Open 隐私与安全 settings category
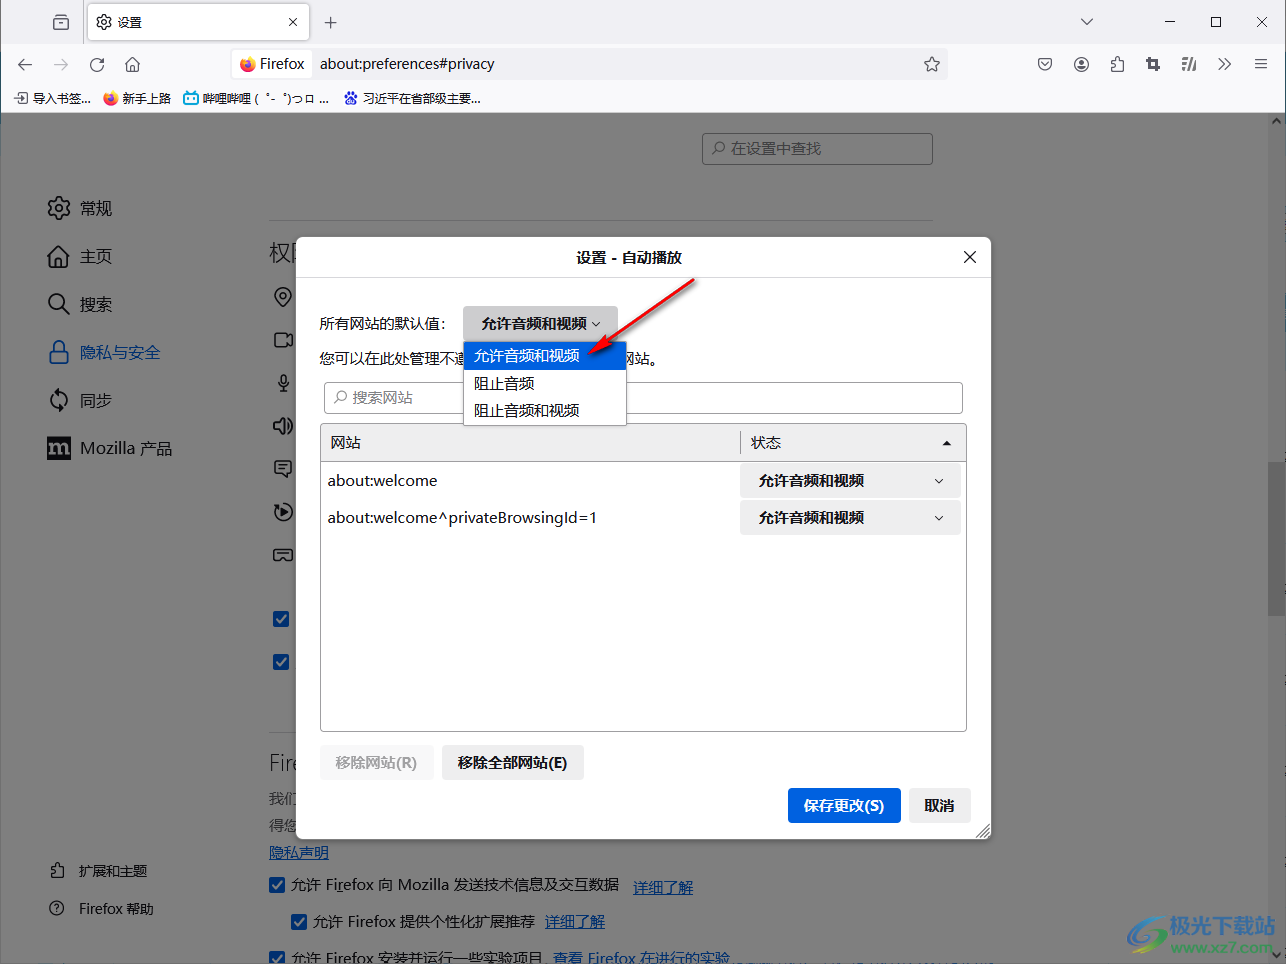Screen dimensions: 1286x964 (104, 352)
